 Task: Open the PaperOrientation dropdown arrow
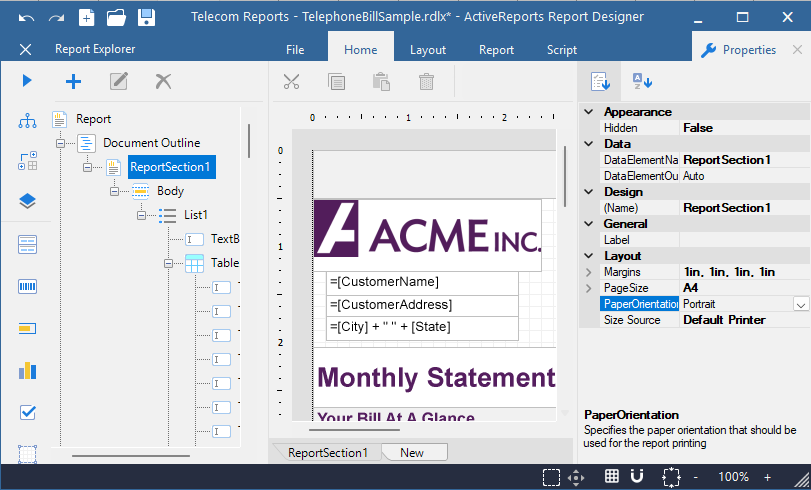tap(801, 304)
